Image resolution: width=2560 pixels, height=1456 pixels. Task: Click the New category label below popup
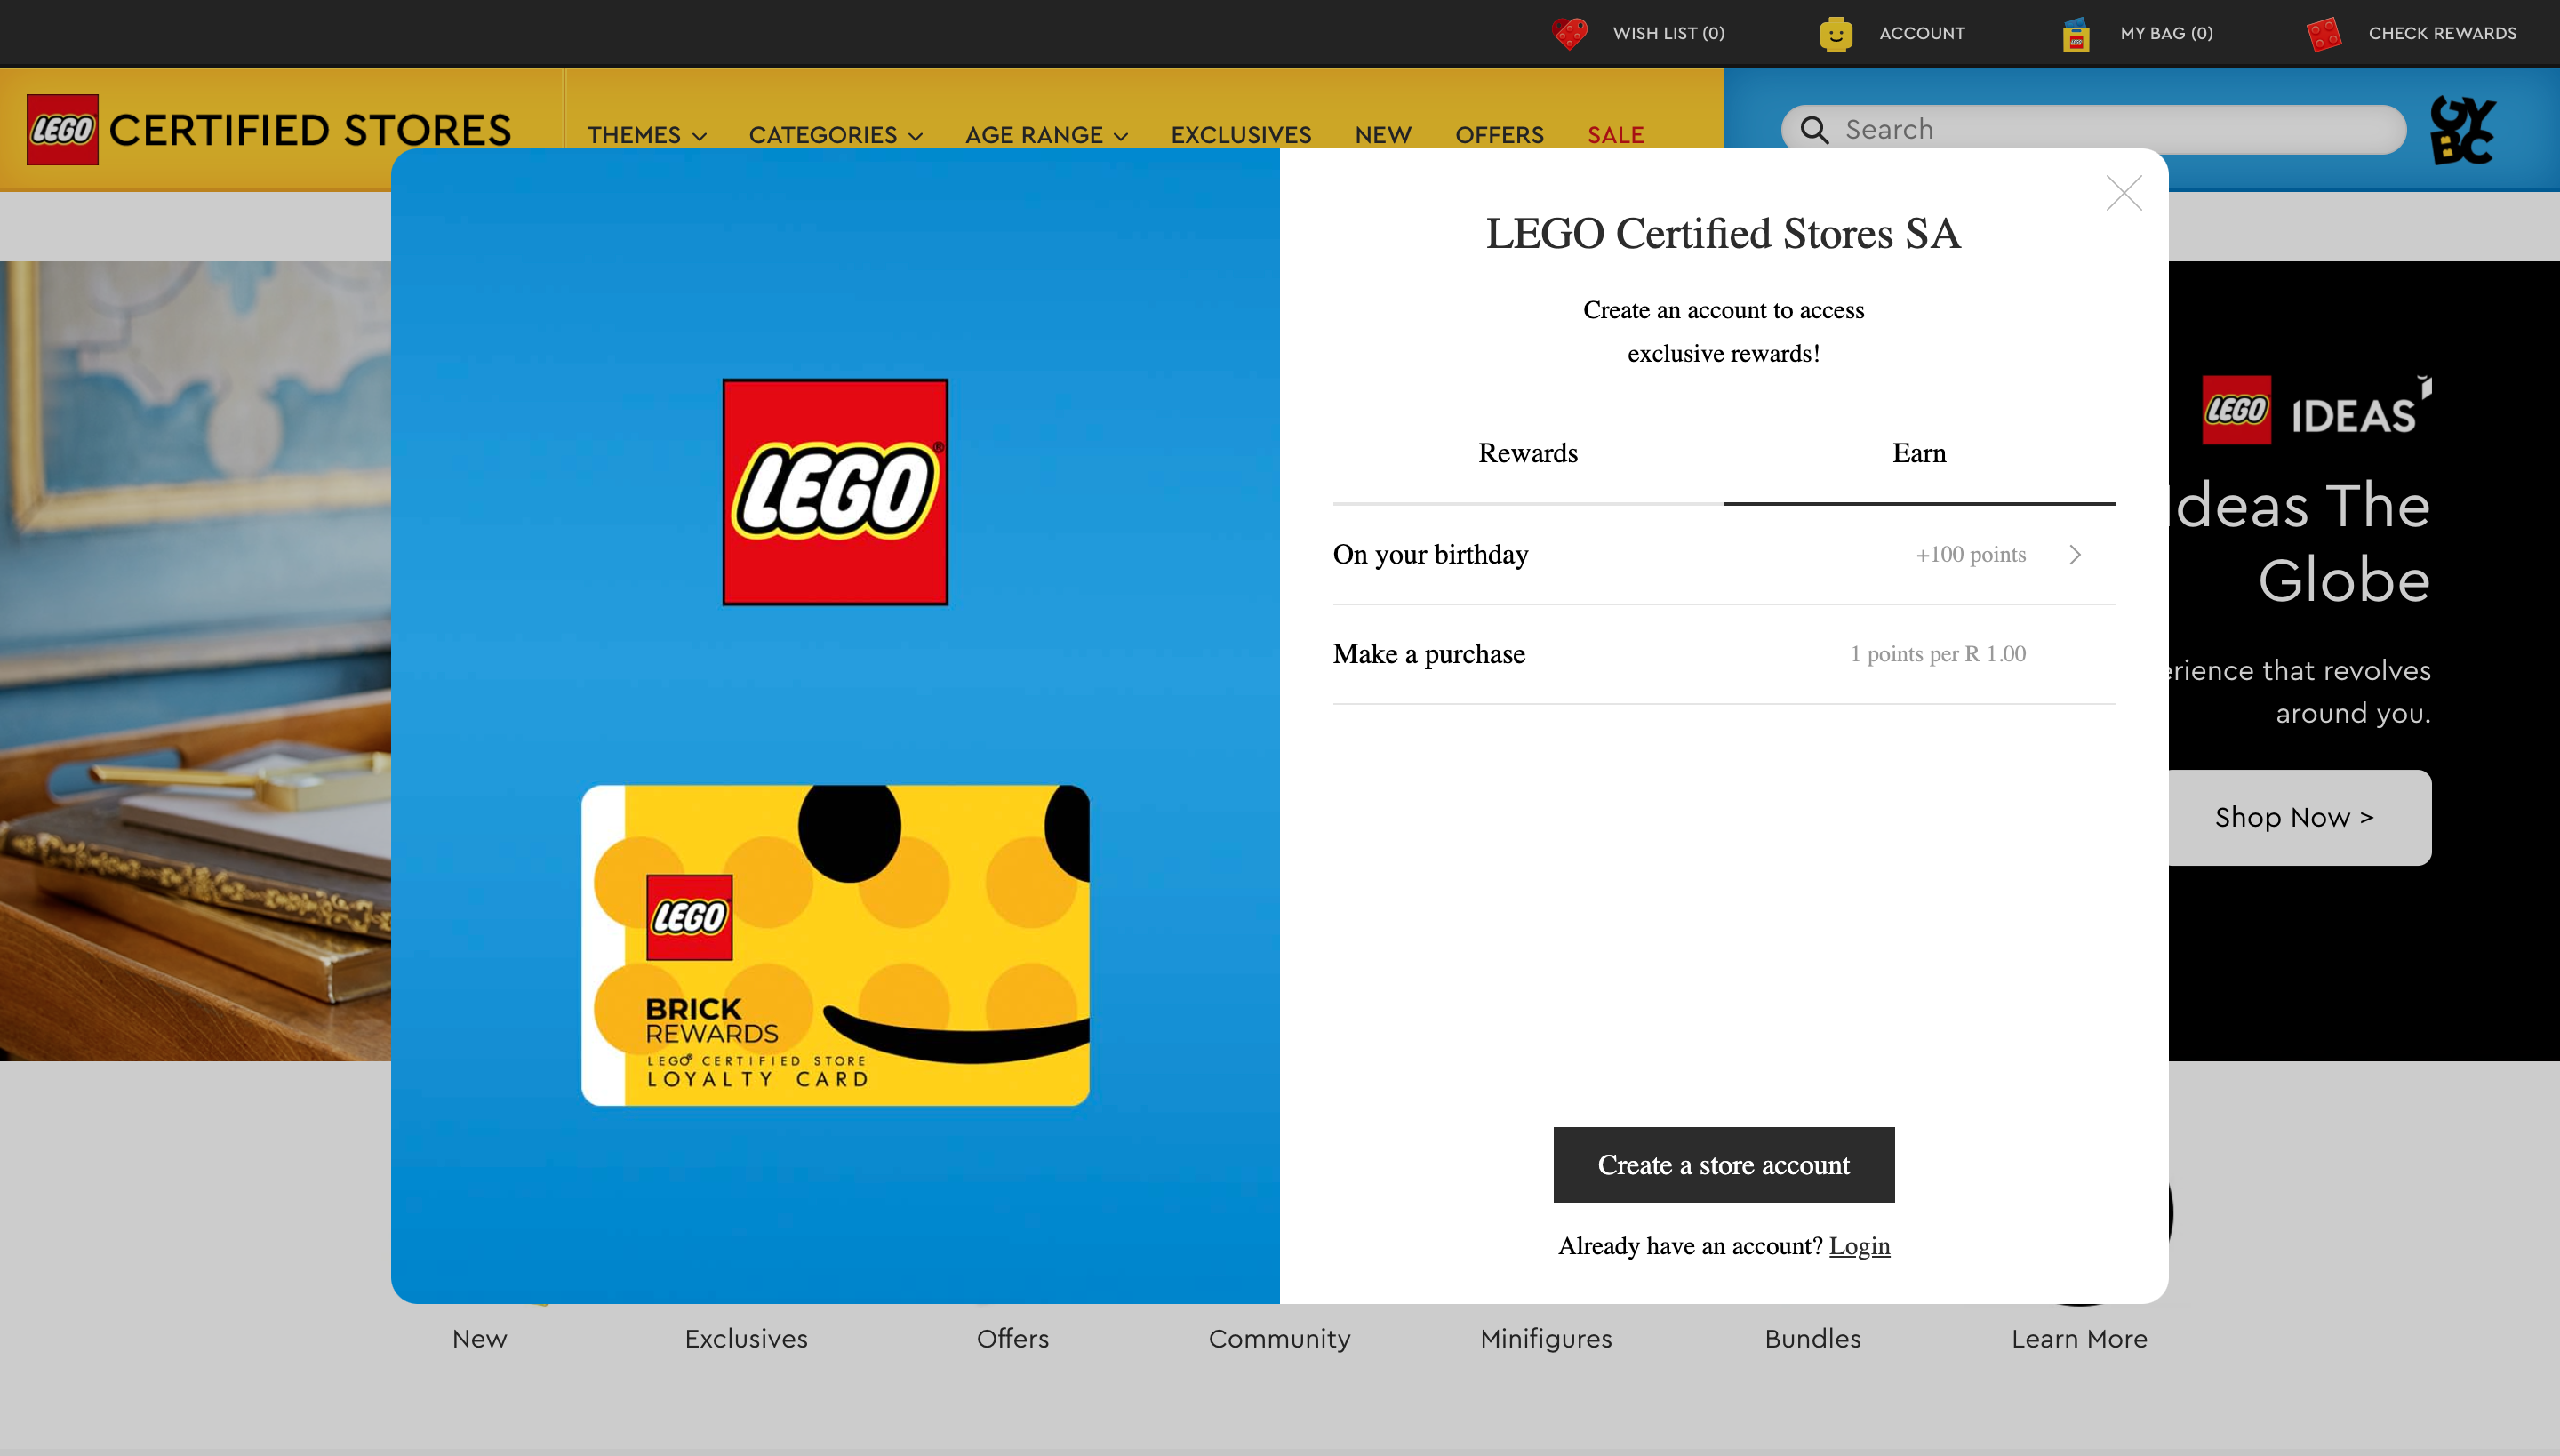(479, 1339)
